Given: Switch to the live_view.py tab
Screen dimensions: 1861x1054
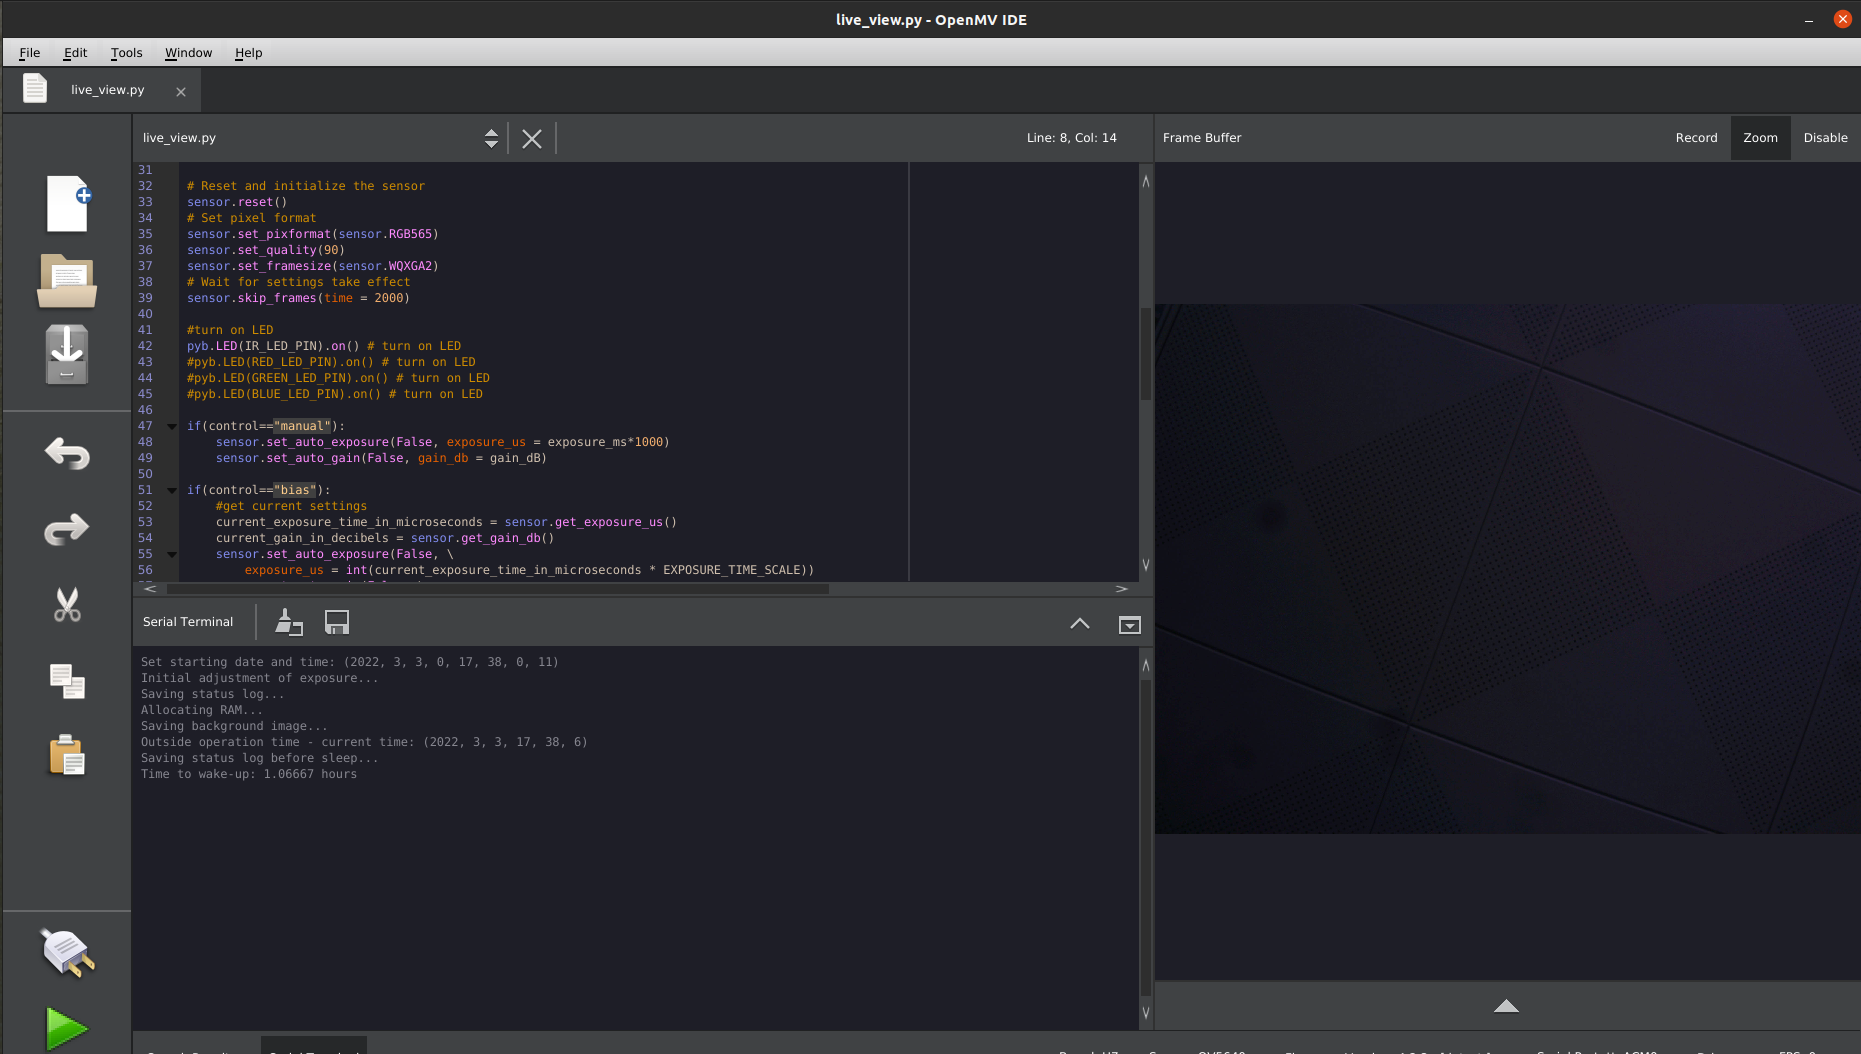Looking at the screenshot, I should pos(106,89).
